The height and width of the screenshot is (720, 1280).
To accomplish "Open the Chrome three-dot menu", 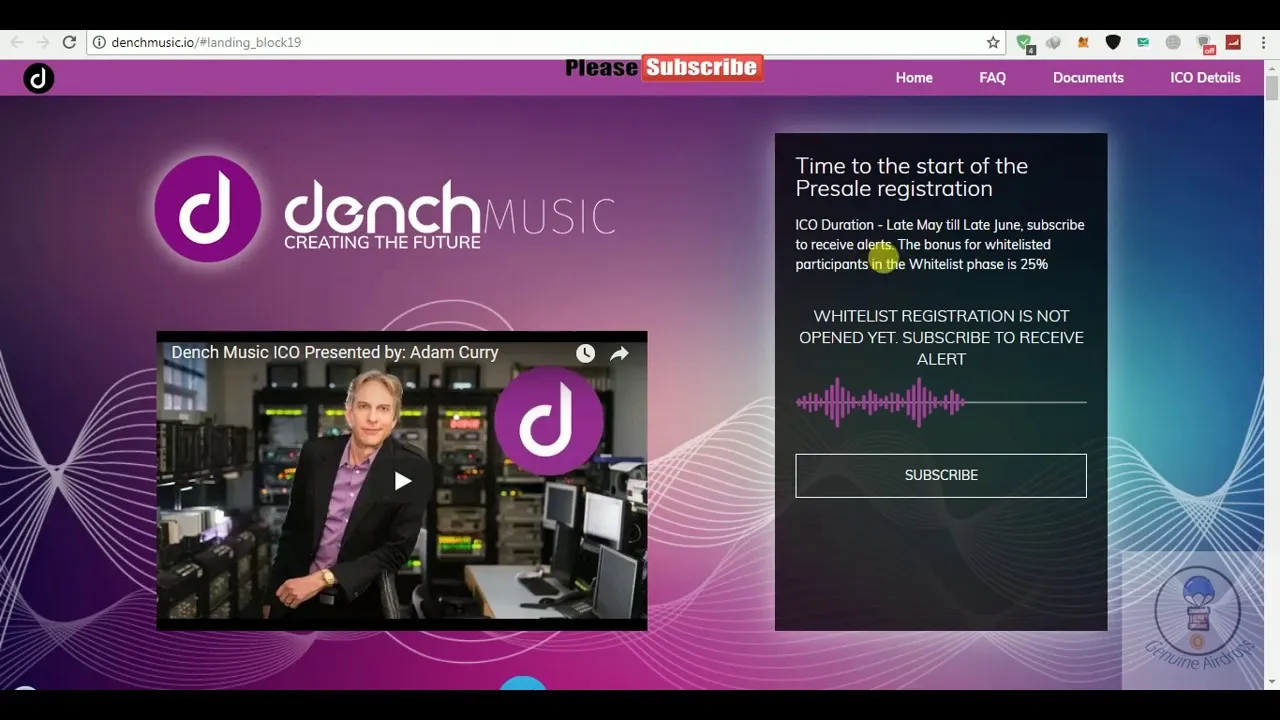I will click(x=1263, y=42).
